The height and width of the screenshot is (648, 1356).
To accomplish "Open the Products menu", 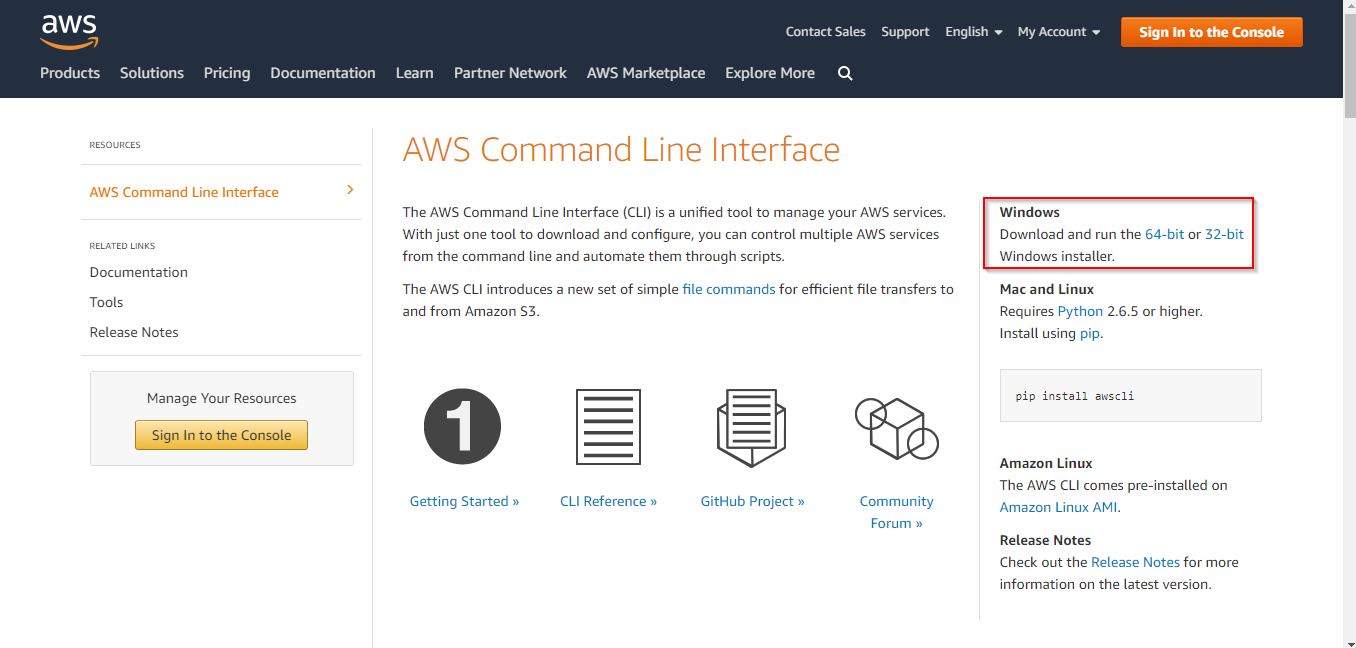I will click(70, 73).
